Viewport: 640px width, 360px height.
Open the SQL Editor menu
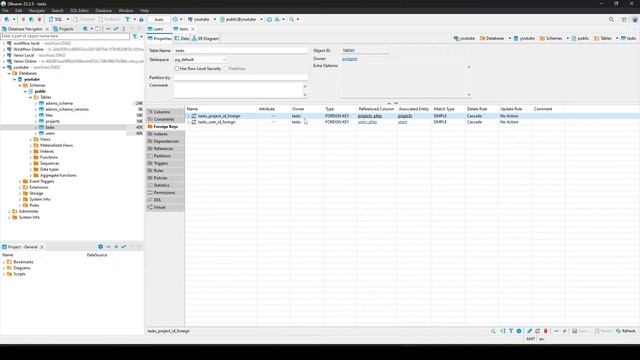coord(79,11)
